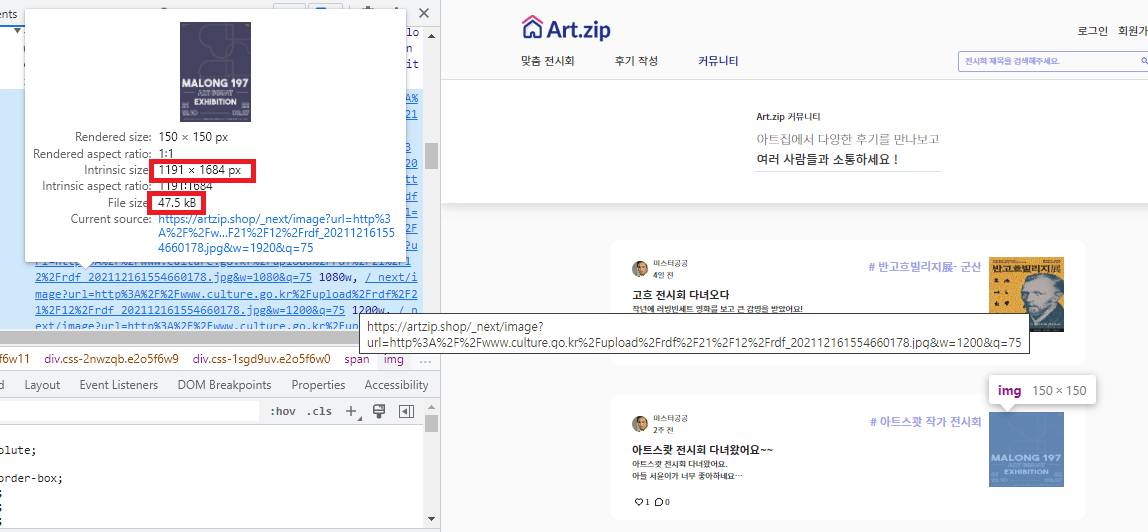Toggle the :hov element state panel

283,411
